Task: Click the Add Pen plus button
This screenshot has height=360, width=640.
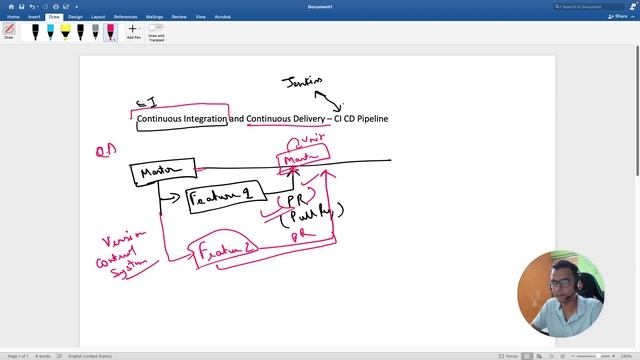Action: click(132, 29)
